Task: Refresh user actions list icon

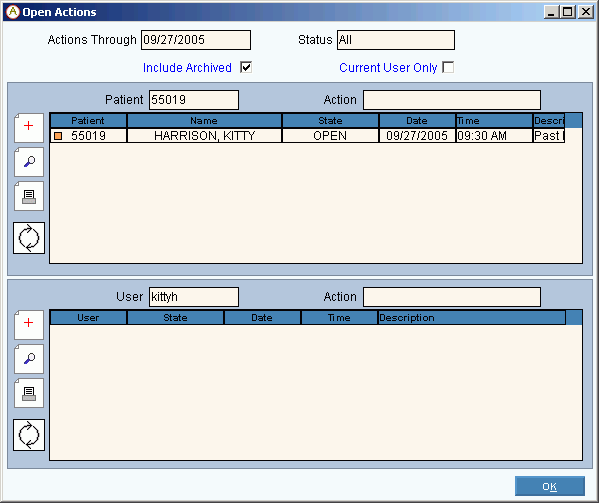Action: 29,435
